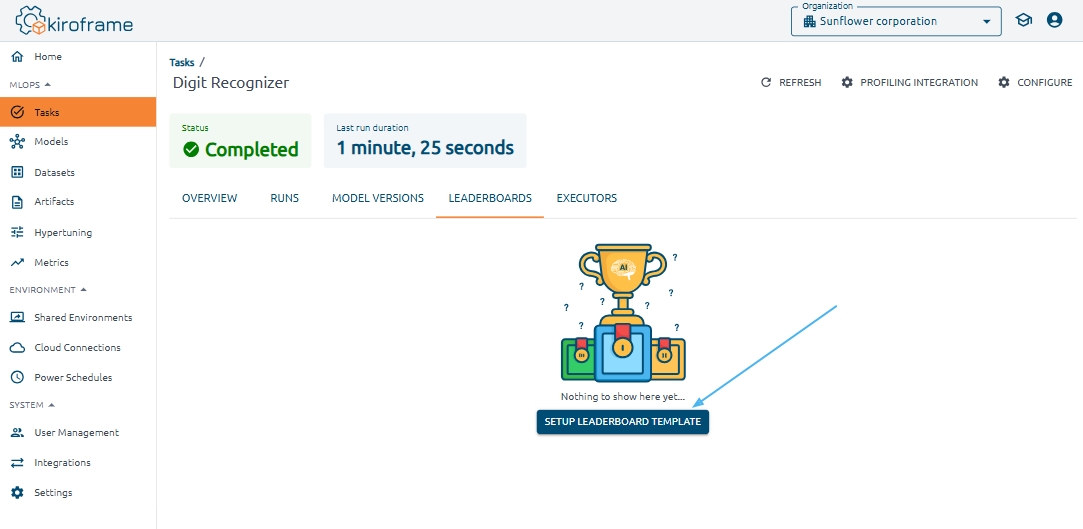Open the Executors tab
The image size is (1083, 529).
click(x=586, y=198)
